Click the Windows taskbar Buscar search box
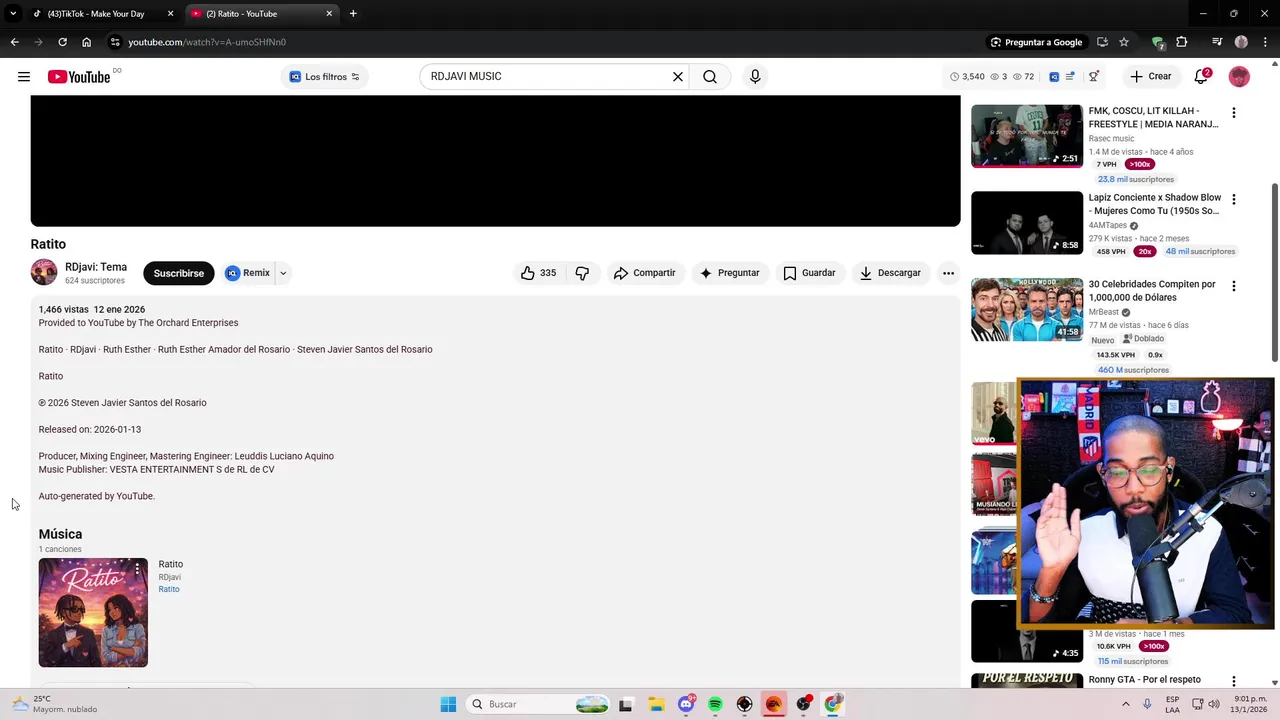 (540, 704)
